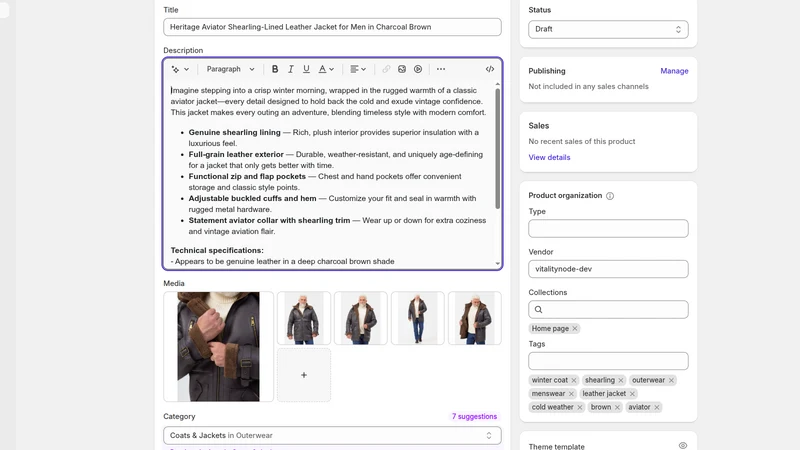Select the large close-up cuff media image

click(x=218, y=346)
